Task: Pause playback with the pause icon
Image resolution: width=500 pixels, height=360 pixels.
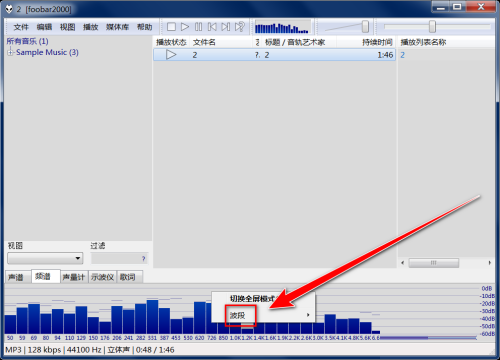Action: 198,27
